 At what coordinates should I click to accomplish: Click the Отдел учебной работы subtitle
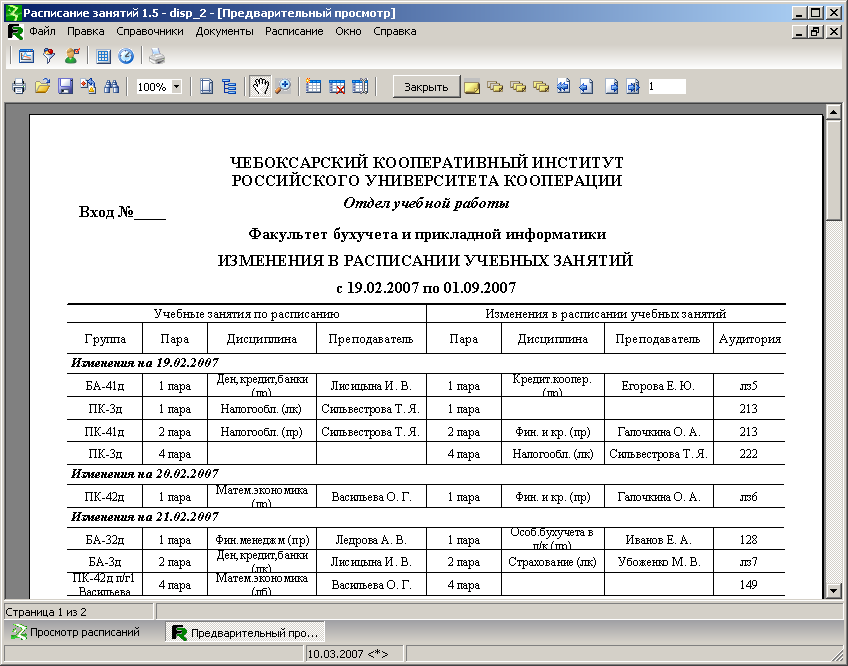click(426, 203)
